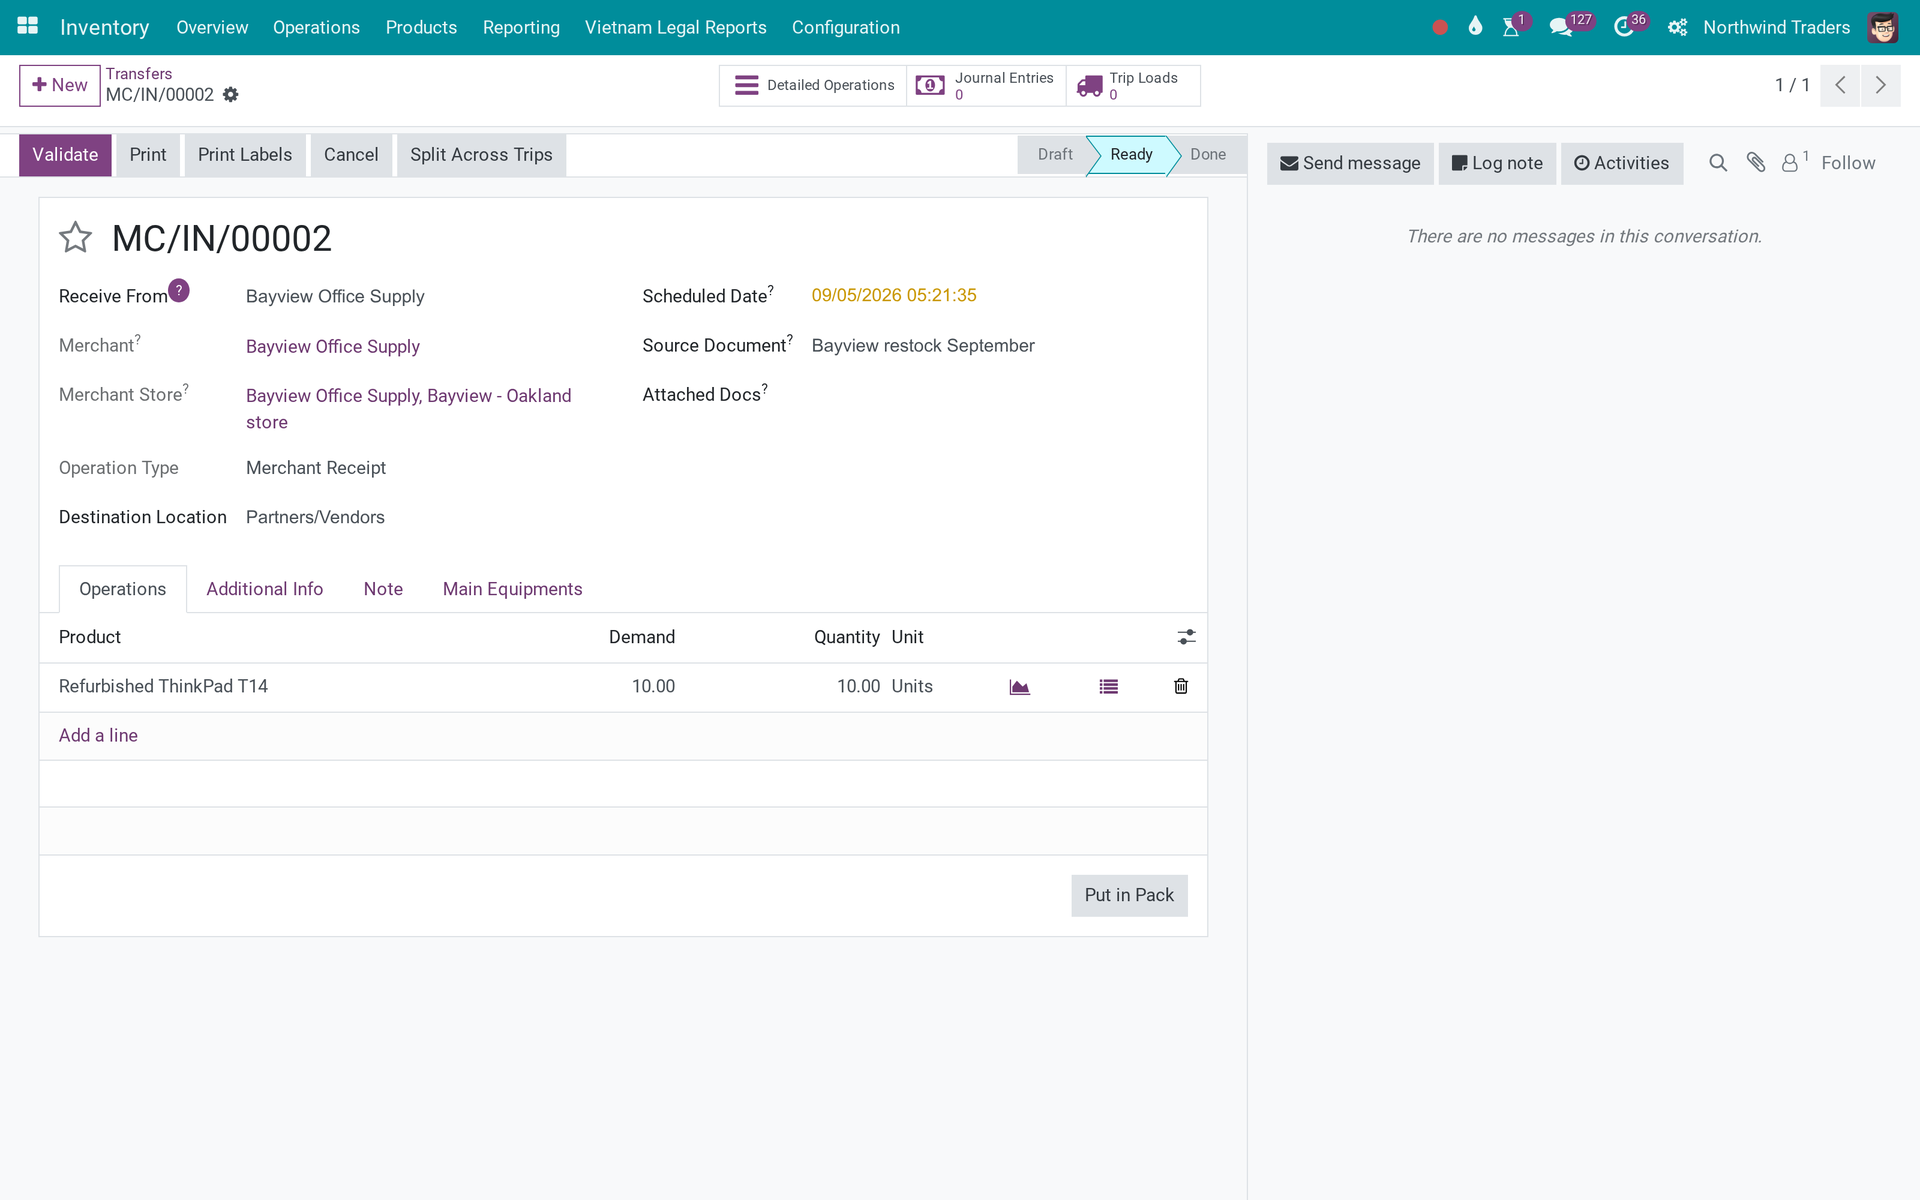Open Trip Loads smart button
1920x1200 pixels.
point(1133,85)
